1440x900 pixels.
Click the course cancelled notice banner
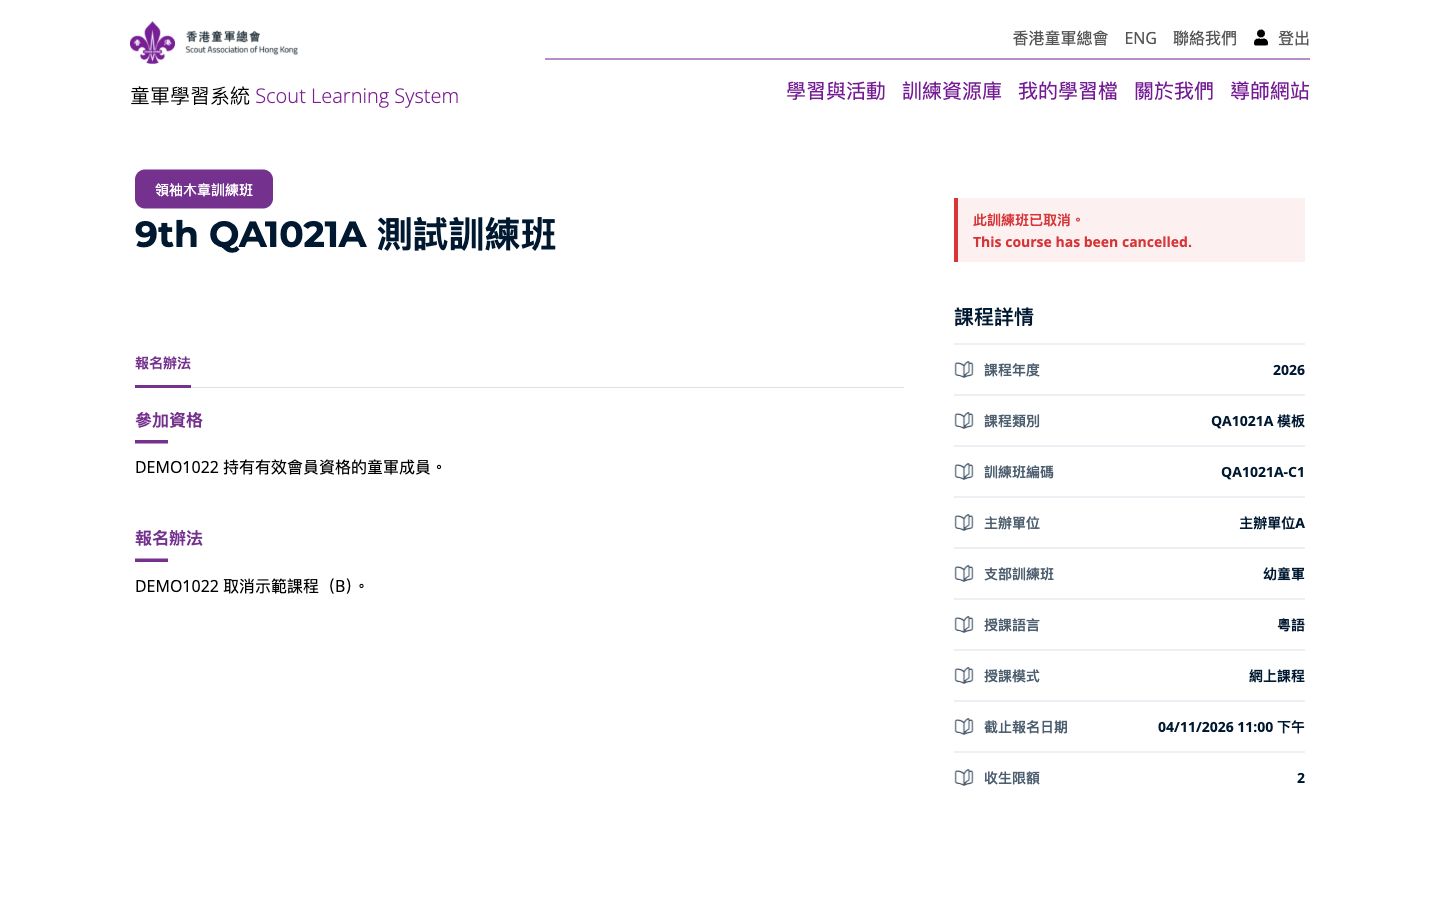coord(1130,230)
